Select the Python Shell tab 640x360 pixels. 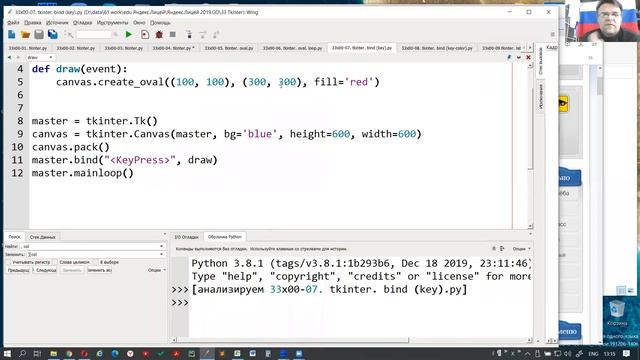[x=224, y=237]
